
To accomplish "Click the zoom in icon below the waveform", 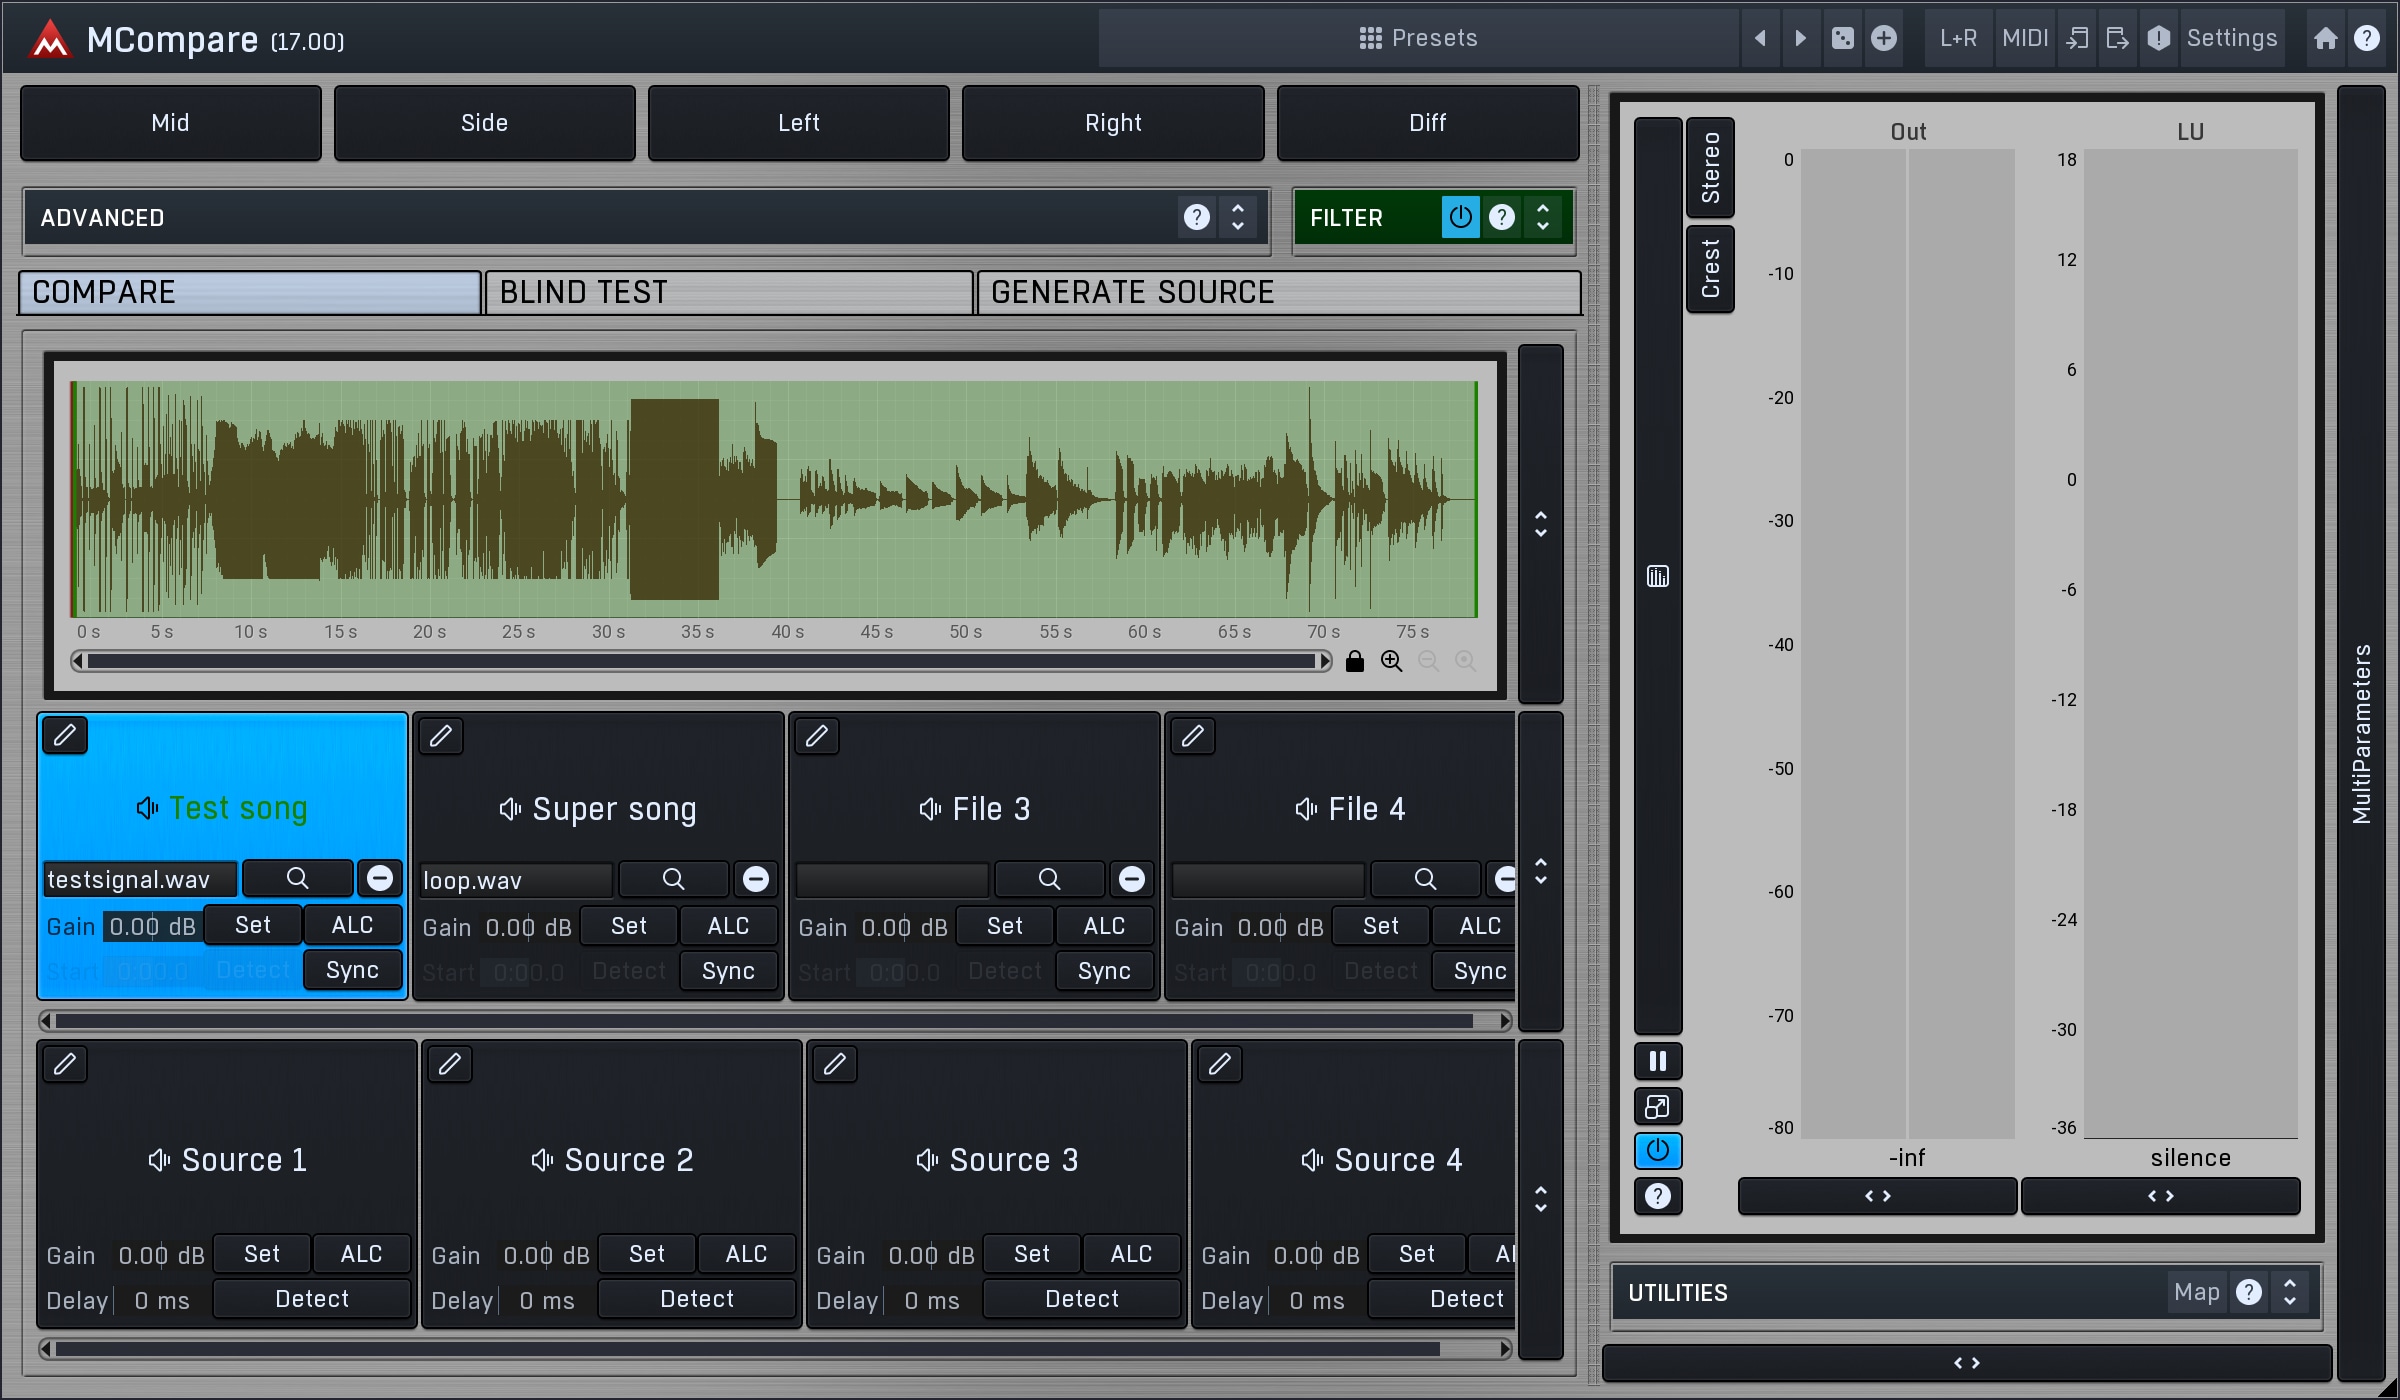I will [1391, 661].
